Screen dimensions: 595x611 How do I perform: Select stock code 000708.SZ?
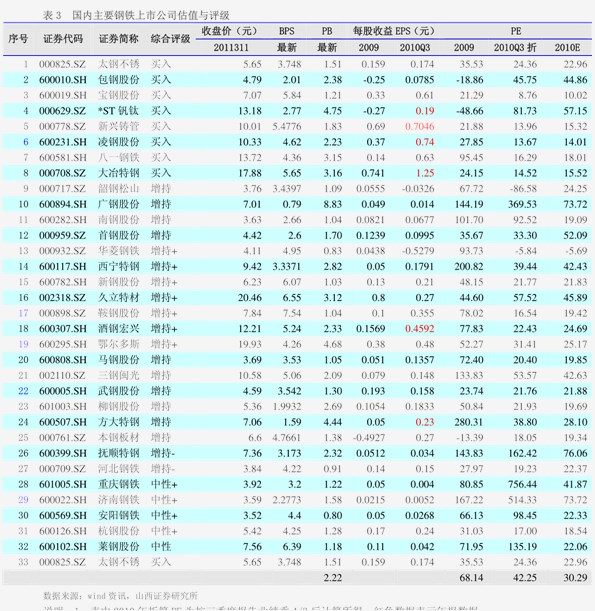62,173
